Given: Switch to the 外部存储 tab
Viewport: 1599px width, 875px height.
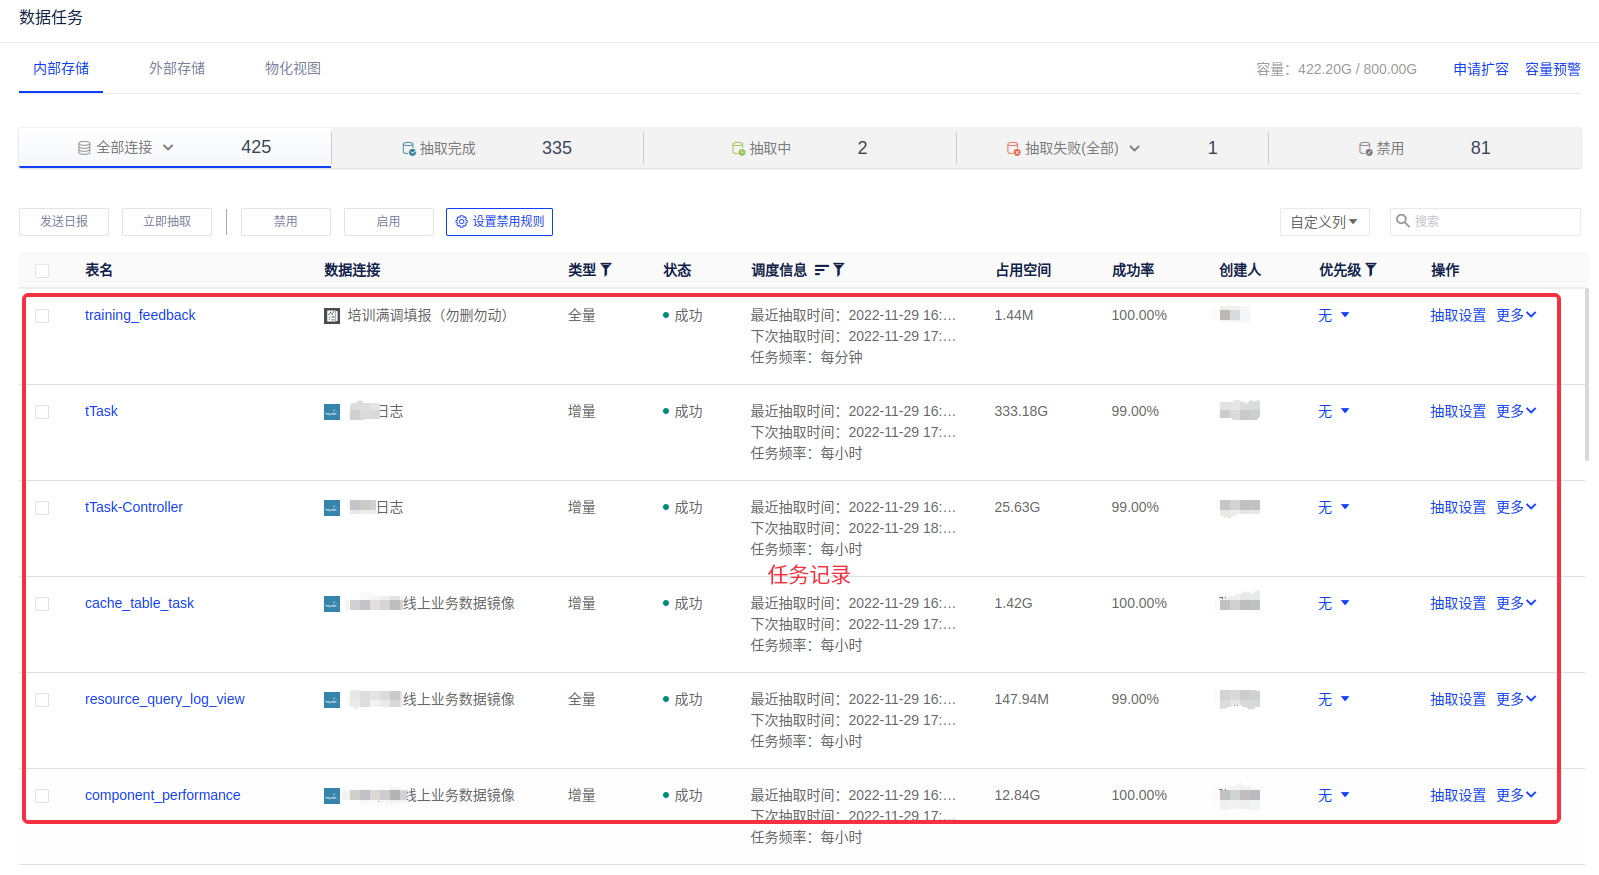Looking at the screenshot, I should [177, 68].
